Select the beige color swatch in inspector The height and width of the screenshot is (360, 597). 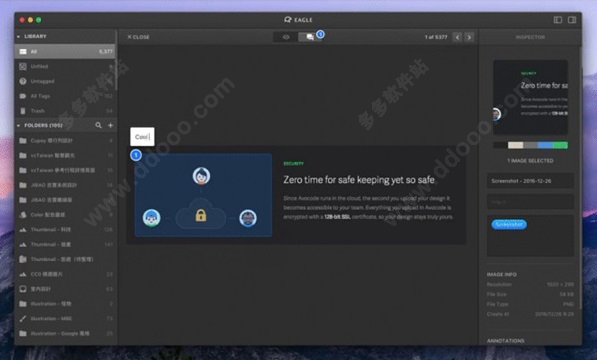[516, 145]
